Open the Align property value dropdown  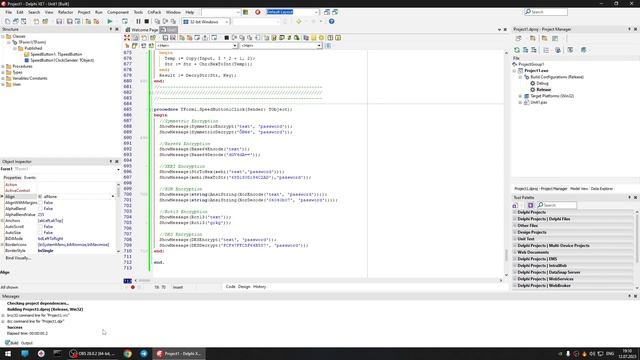point(113,196)
